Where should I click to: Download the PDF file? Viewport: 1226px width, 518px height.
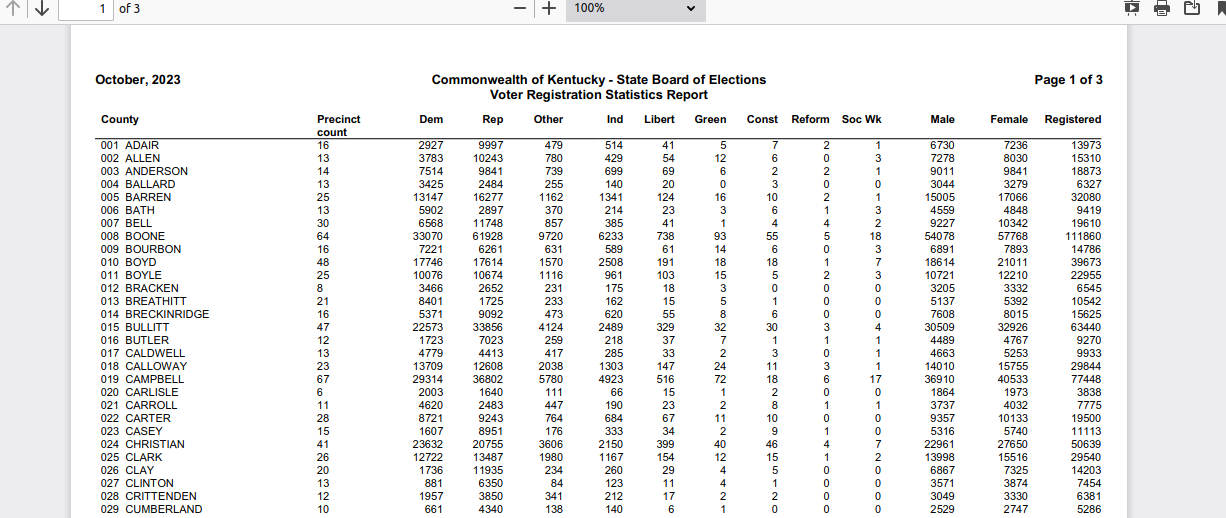pos(1192,8)
